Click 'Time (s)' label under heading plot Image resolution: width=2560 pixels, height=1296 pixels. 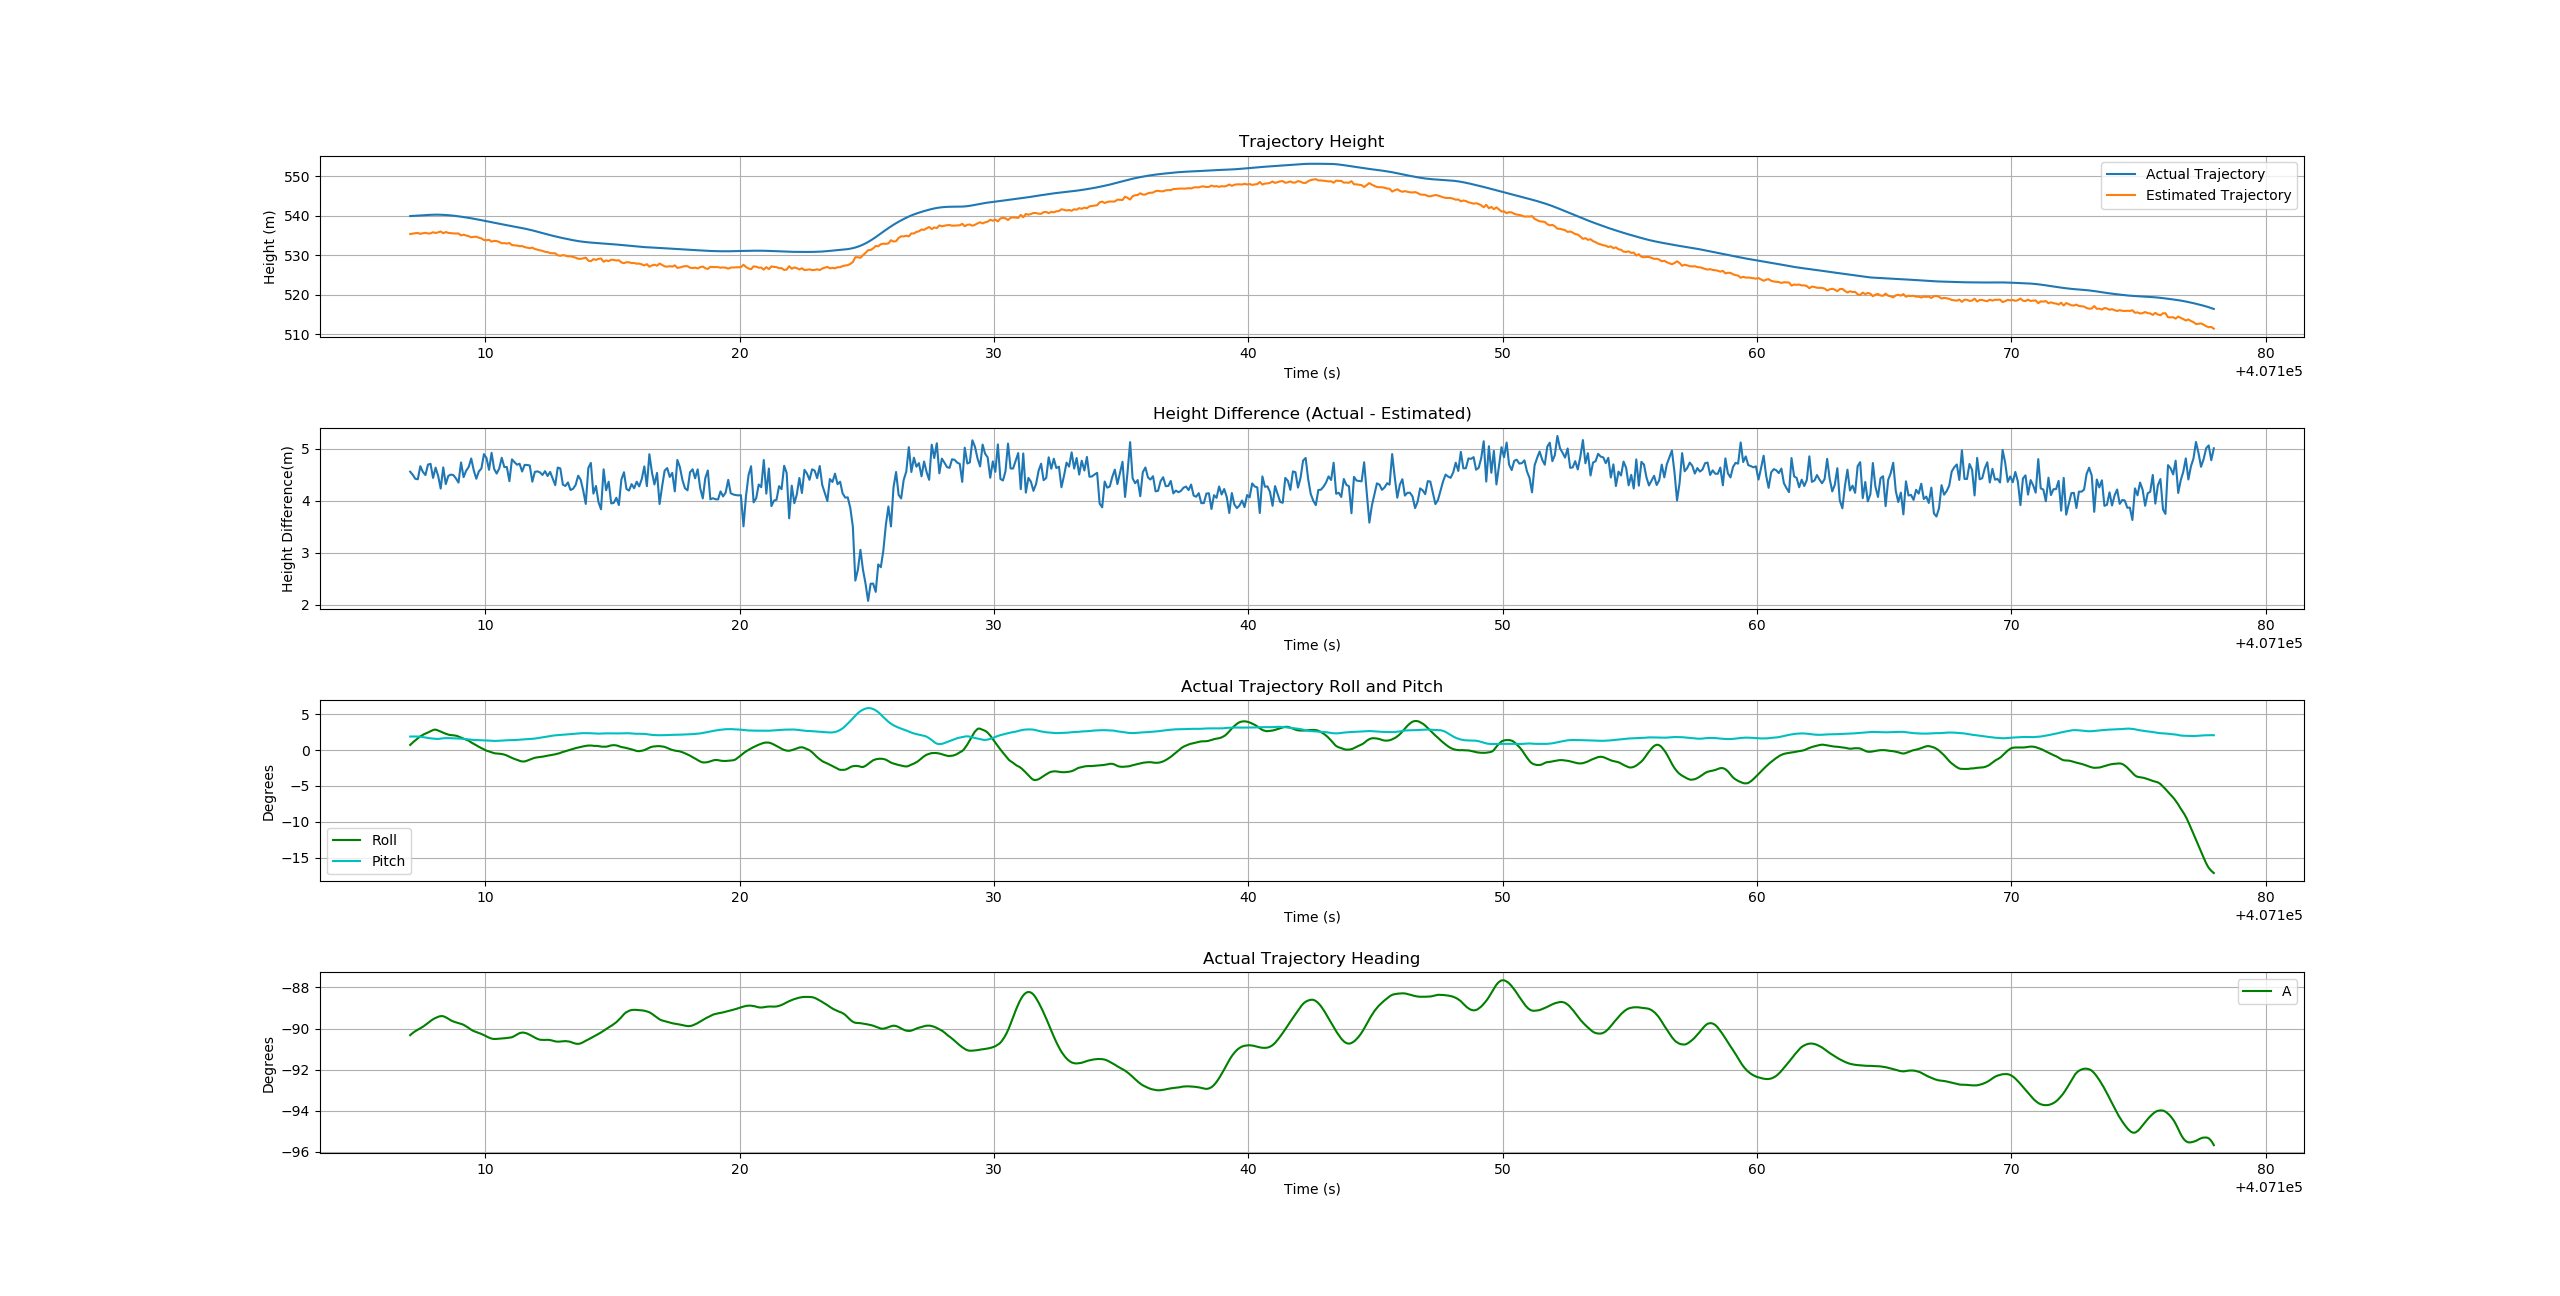click(x=1311, y=1189)
